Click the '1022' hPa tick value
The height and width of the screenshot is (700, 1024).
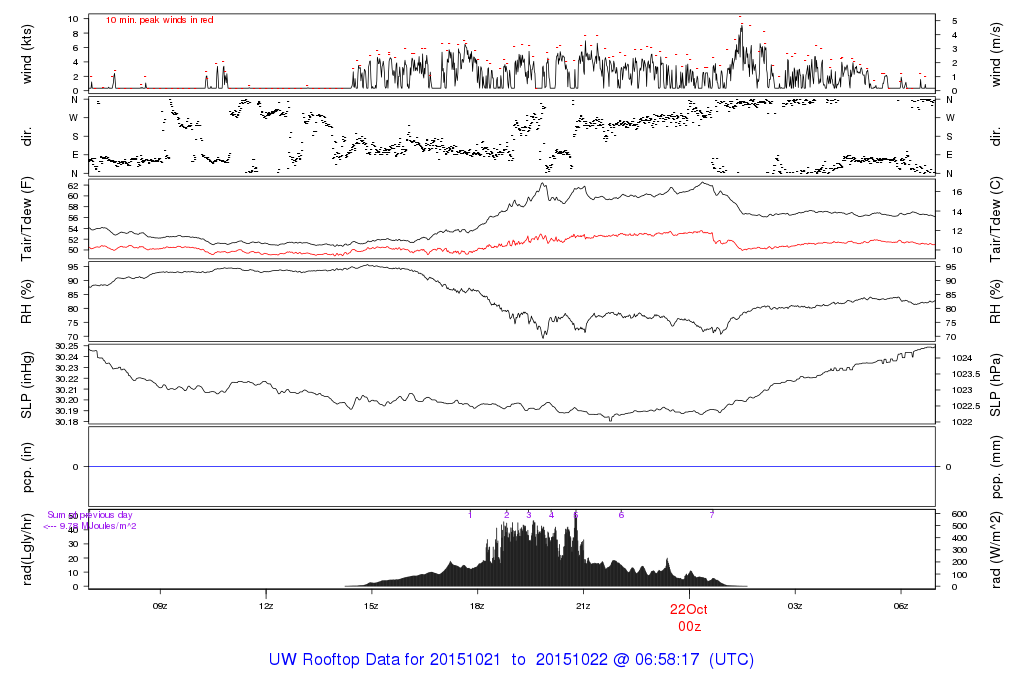click(961, 422)
